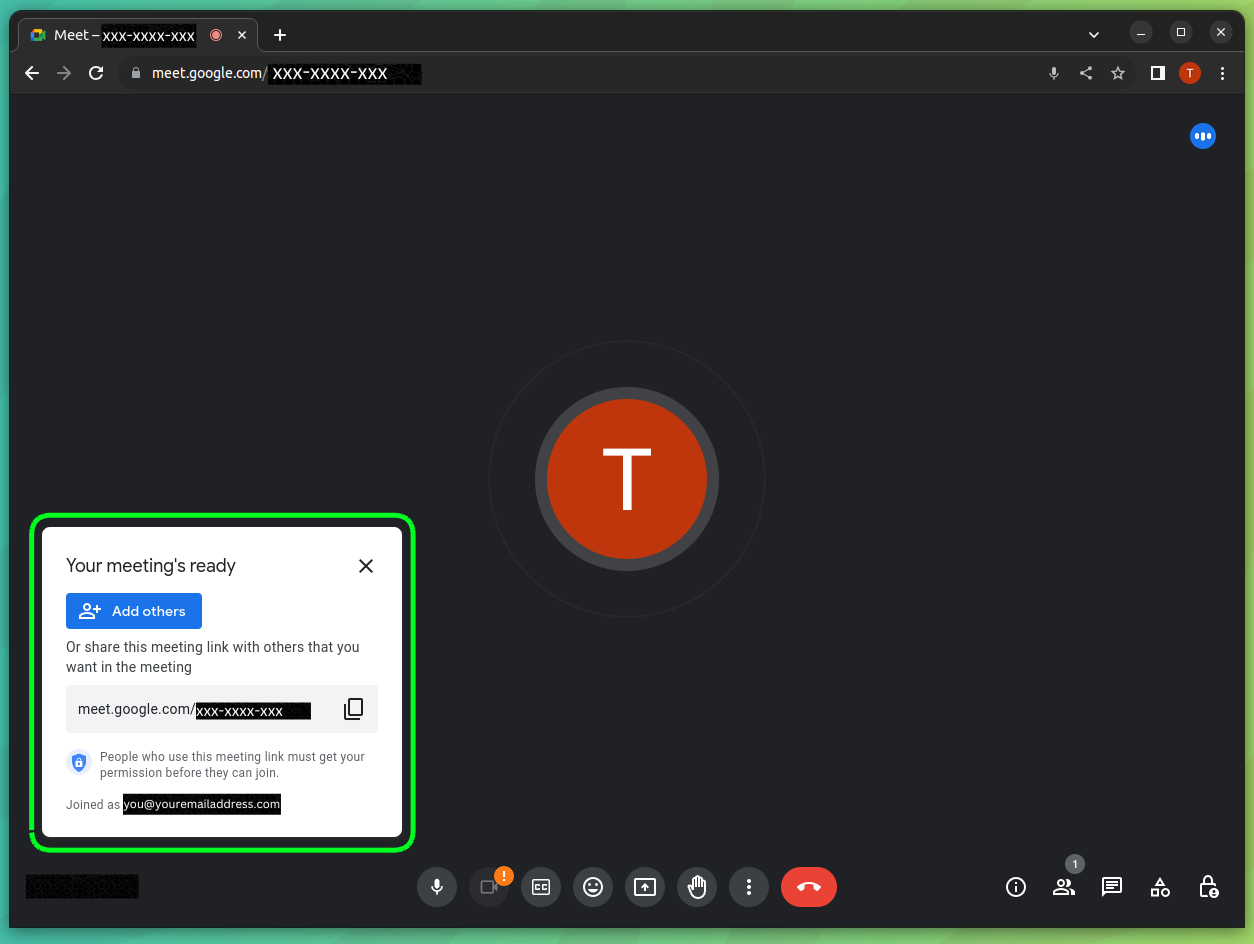Viewport: 1254px width, 944px height.
Task: Show the participants list icon
Action: (1063, 887)
